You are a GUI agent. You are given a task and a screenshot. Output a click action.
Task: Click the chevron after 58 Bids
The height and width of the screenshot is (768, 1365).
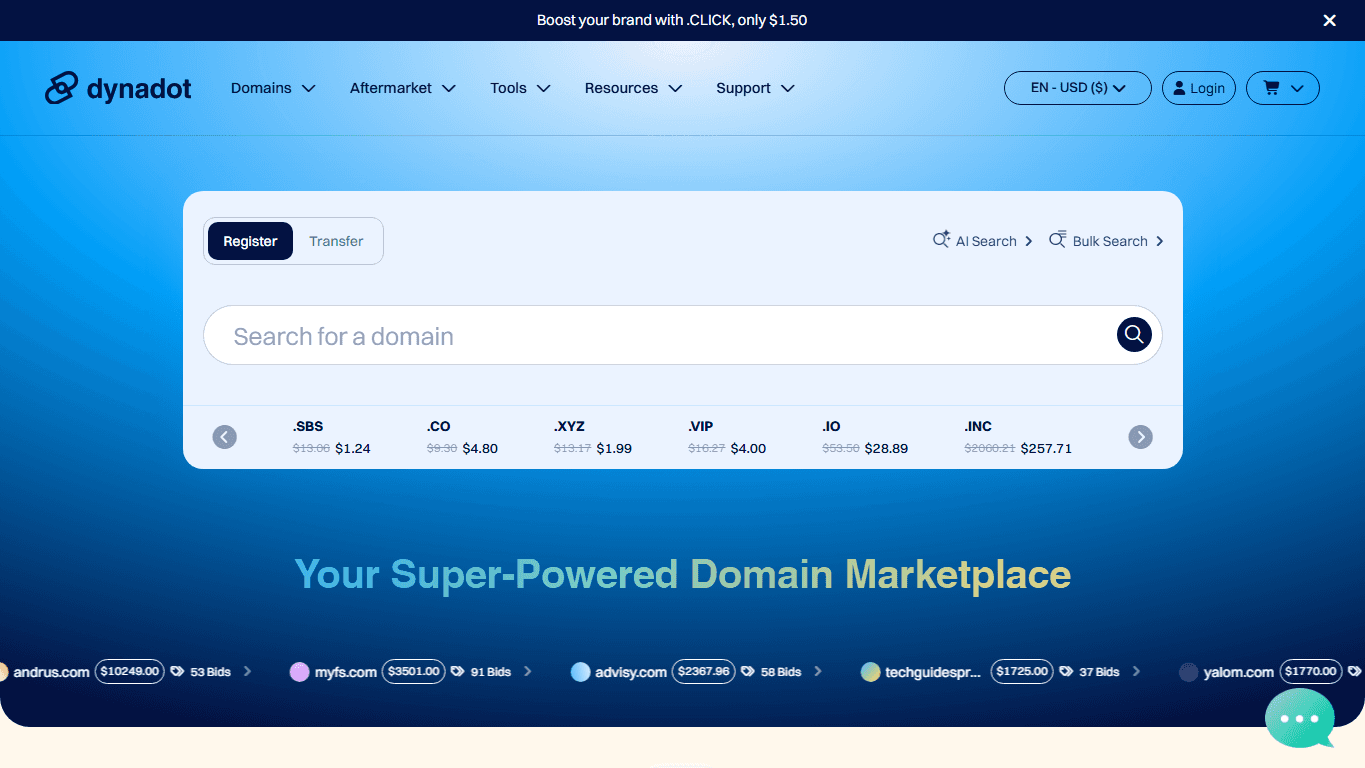818,671
